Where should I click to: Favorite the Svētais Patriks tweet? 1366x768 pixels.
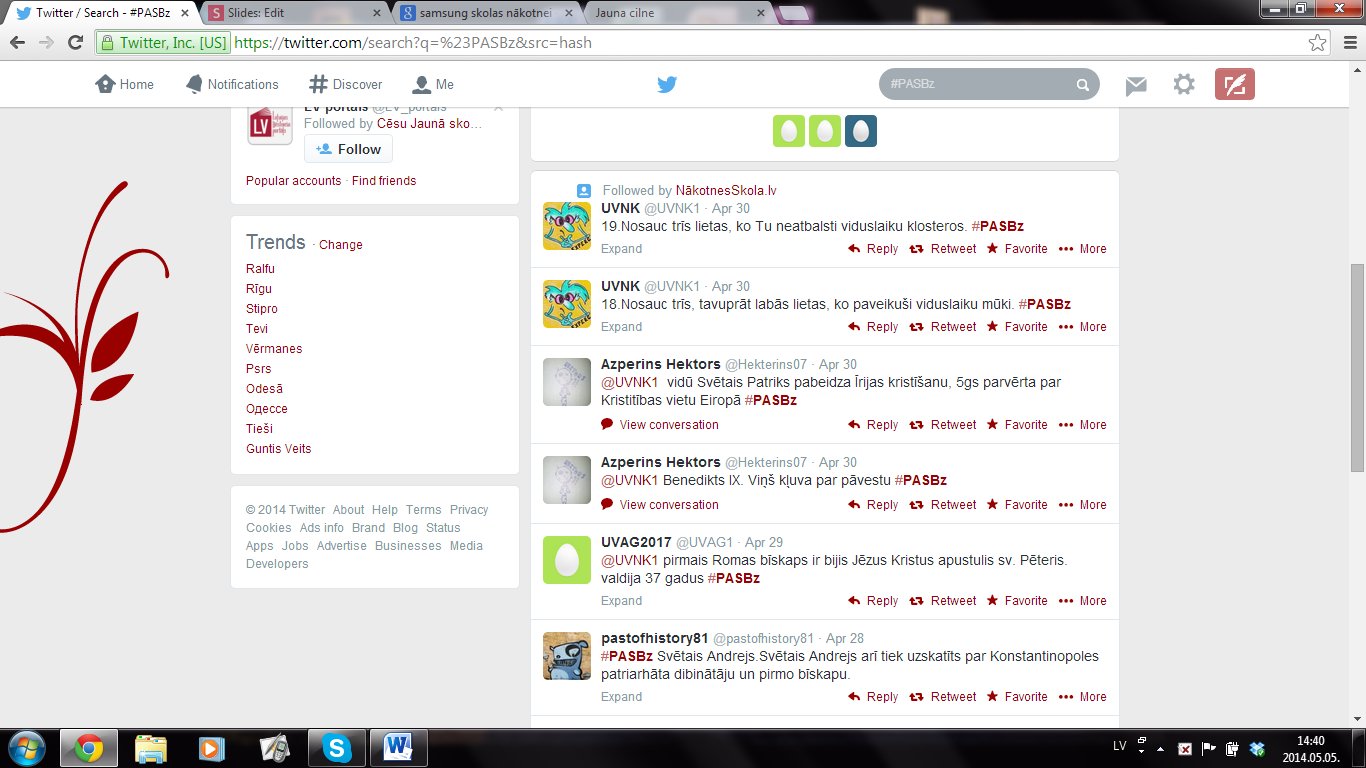point(1017,425)
